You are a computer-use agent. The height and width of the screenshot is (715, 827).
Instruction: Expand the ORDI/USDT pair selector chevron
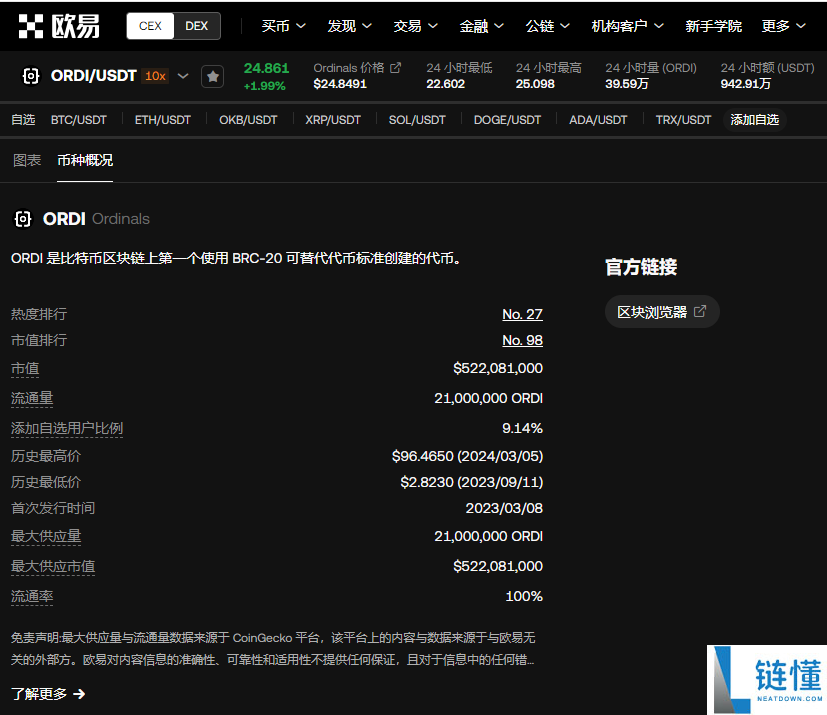pyautogui.click(x=183, y=76)
